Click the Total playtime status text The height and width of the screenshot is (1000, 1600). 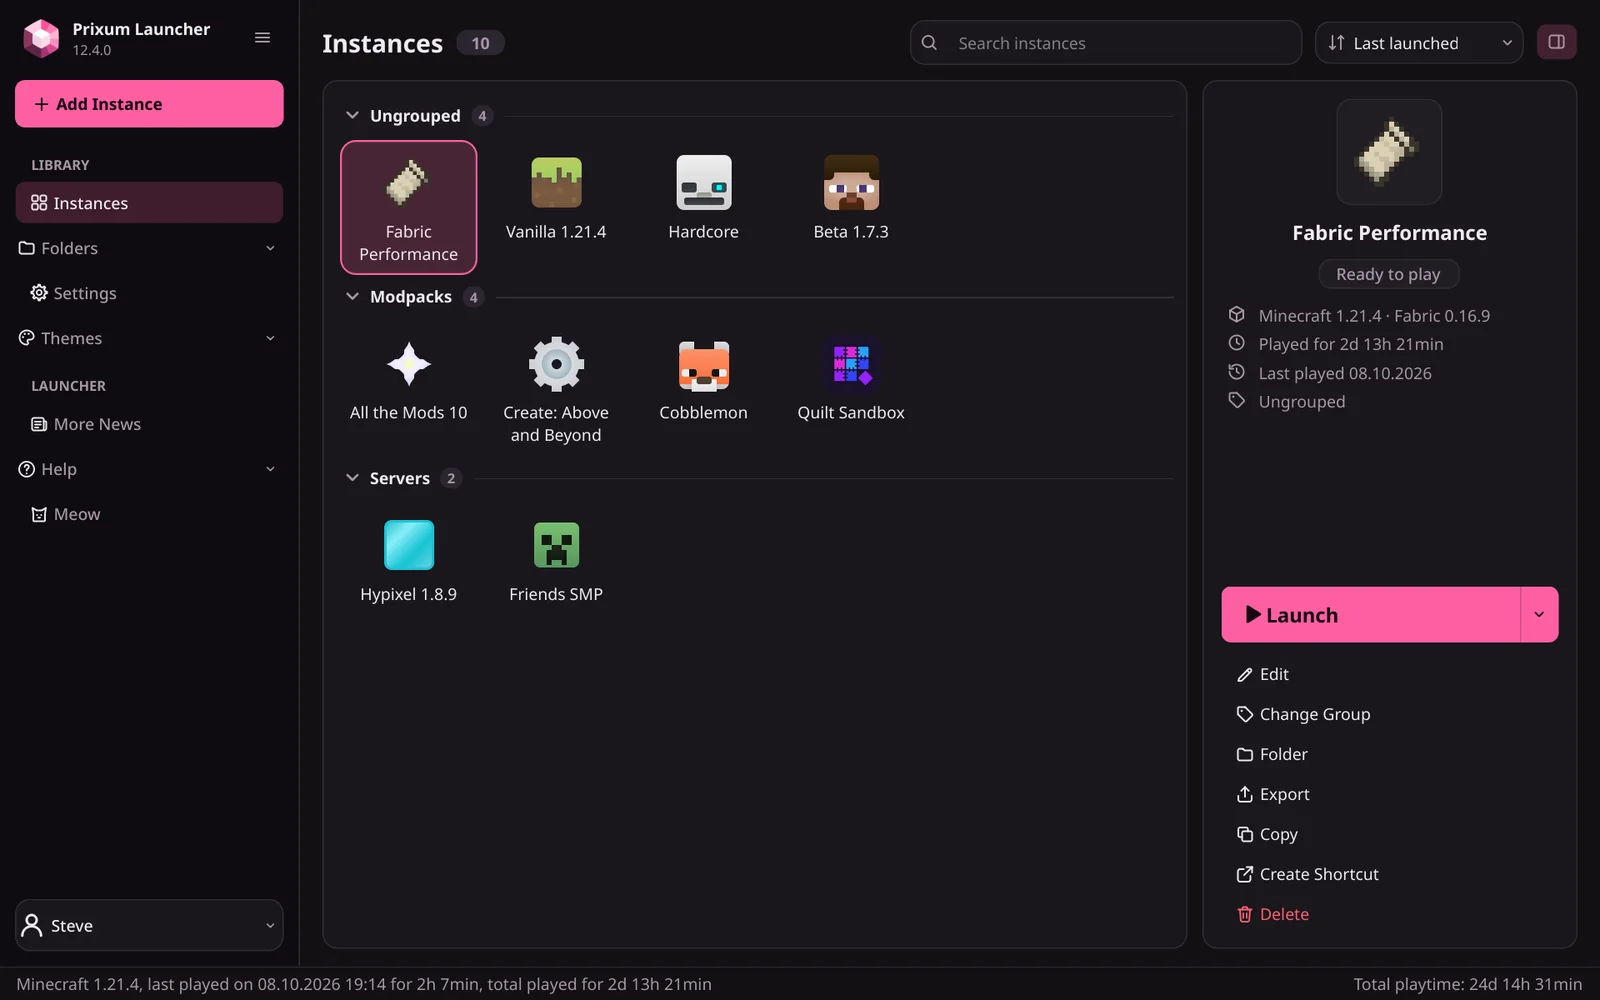click(x=1467, y=984)
